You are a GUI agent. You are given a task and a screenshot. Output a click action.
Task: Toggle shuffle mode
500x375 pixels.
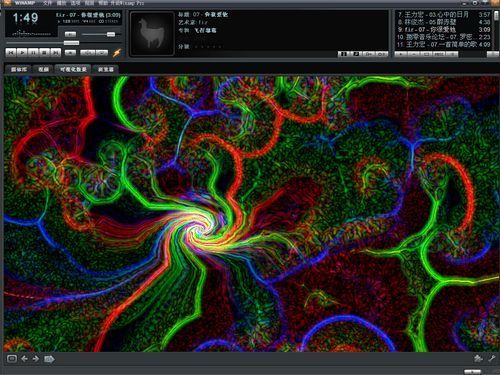(87, 53)
